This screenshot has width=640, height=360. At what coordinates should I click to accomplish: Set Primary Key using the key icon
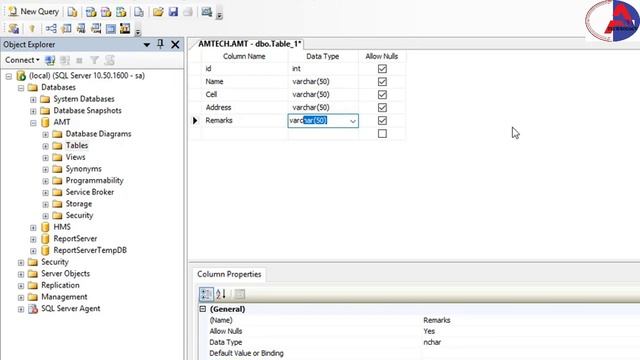32,29
